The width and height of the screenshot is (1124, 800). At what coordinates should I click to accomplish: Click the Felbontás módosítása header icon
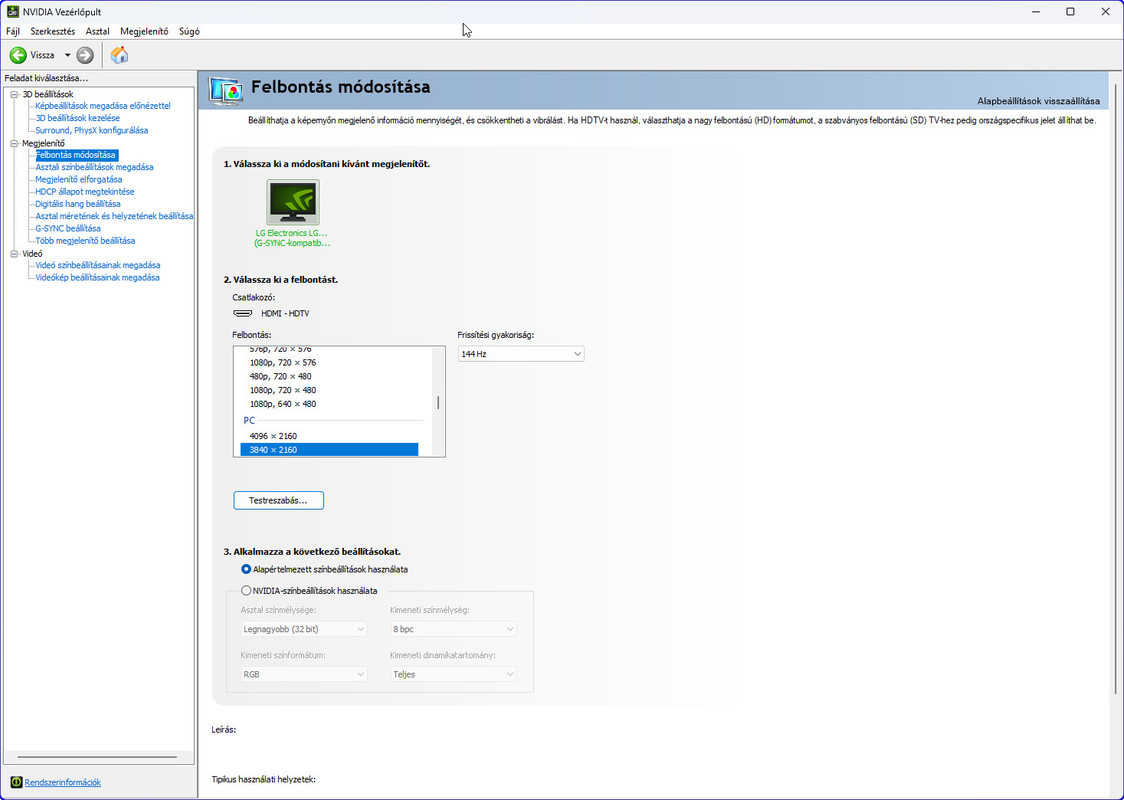coord(226,91)
